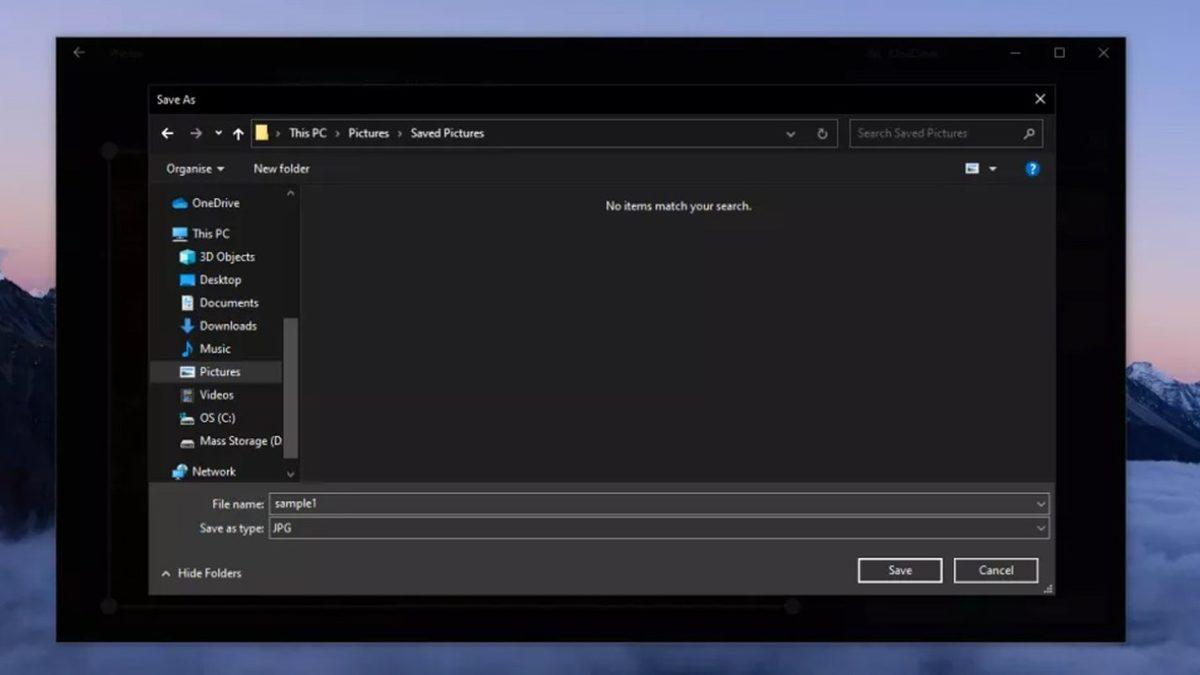Click the Cancel button
1200x675 pixels.
click(995, 570)
